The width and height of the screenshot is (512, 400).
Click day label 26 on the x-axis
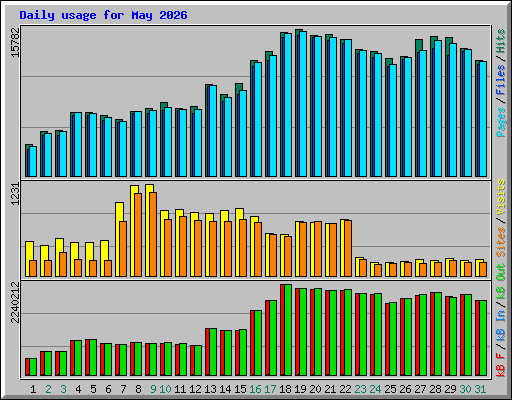[405, 389]
